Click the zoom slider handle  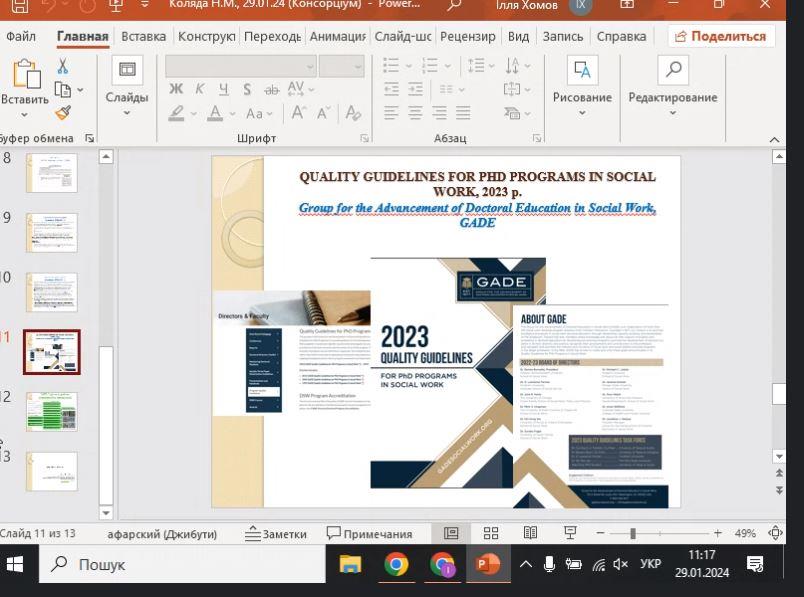click(633, 533)
